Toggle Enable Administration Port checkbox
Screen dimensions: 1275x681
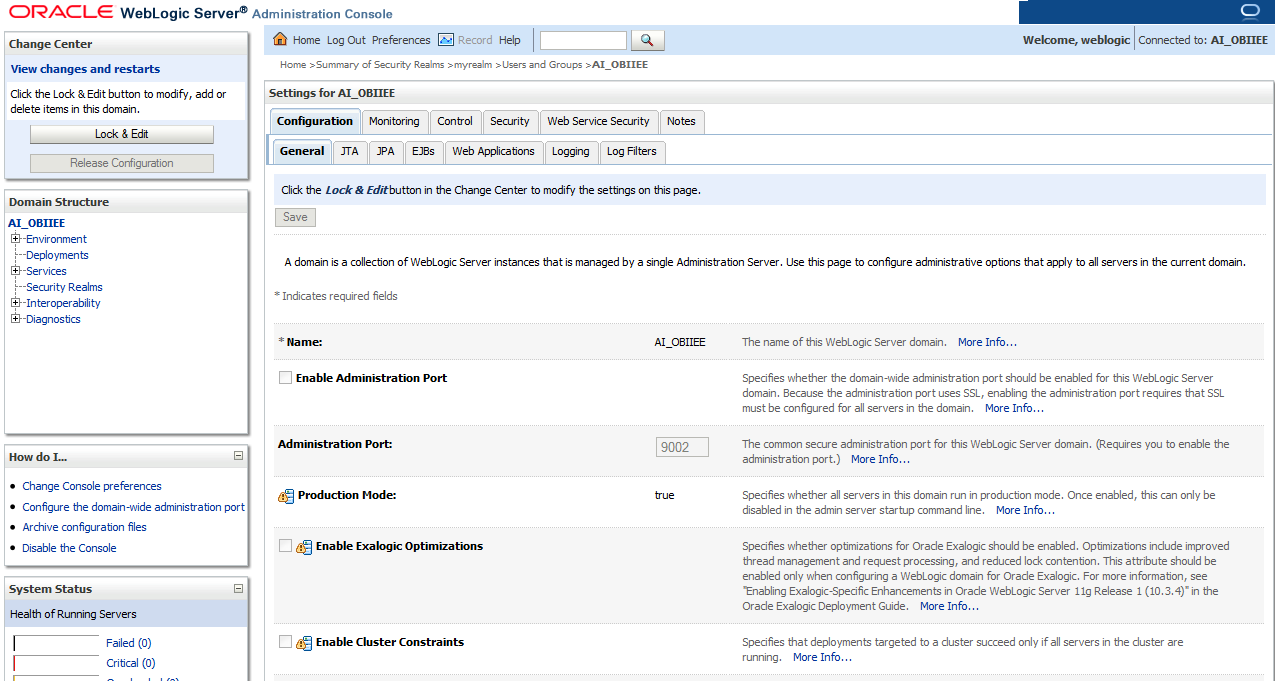tap(285, 378)
